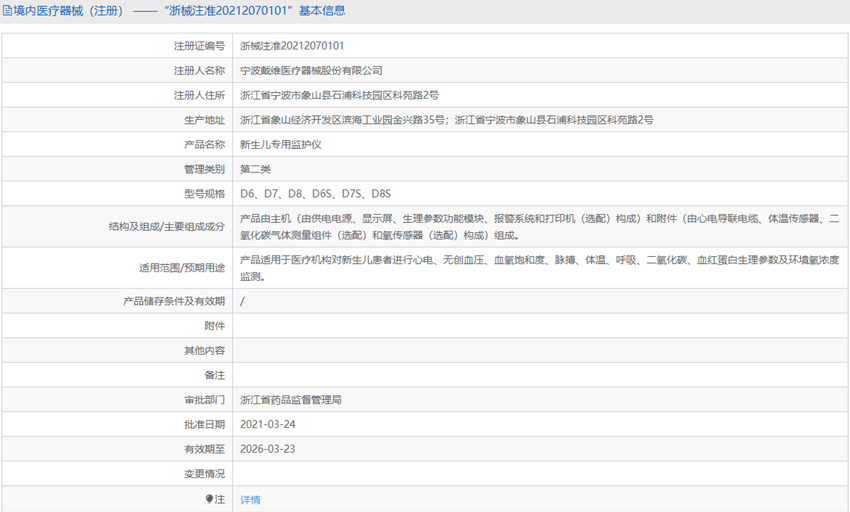This screenshot has height=512, width=850.
Task: Click the empty 备注 value cell
Action: [540, 375]
